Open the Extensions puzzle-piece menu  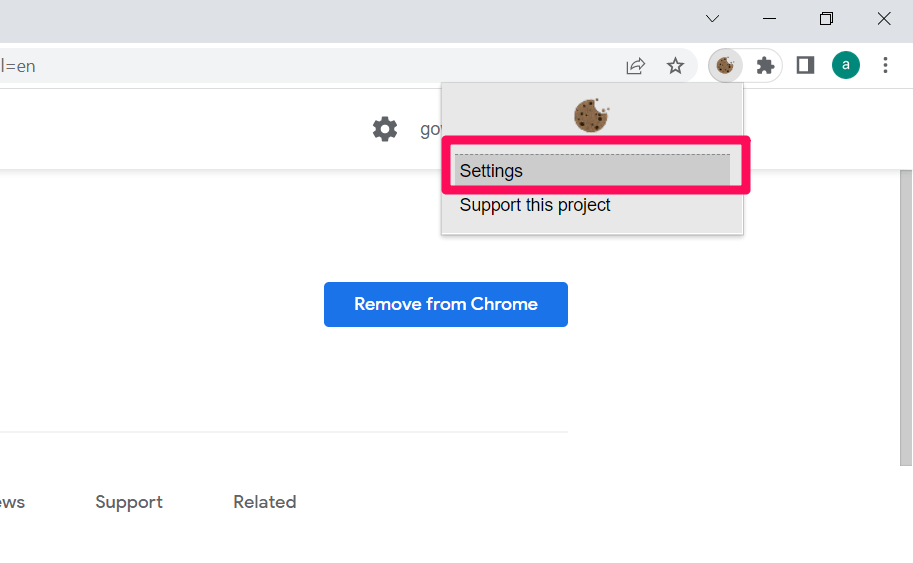765,66
